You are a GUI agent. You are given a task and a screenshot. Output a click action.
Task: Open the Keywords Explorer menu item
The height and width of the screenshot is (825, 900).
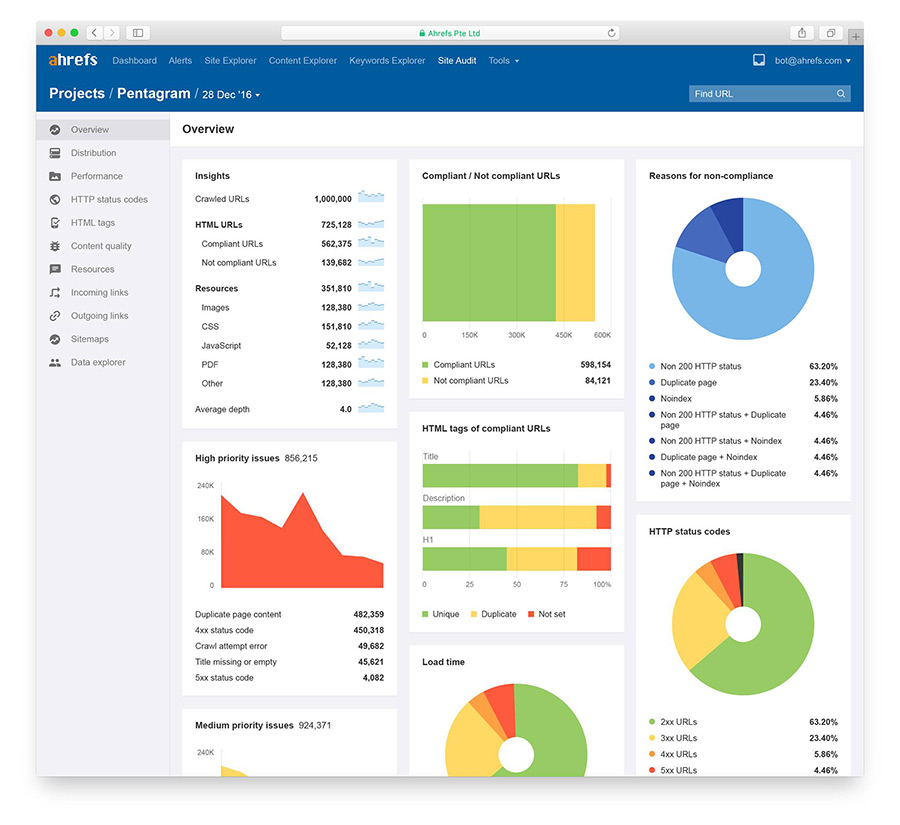click(x=387, y=60)
